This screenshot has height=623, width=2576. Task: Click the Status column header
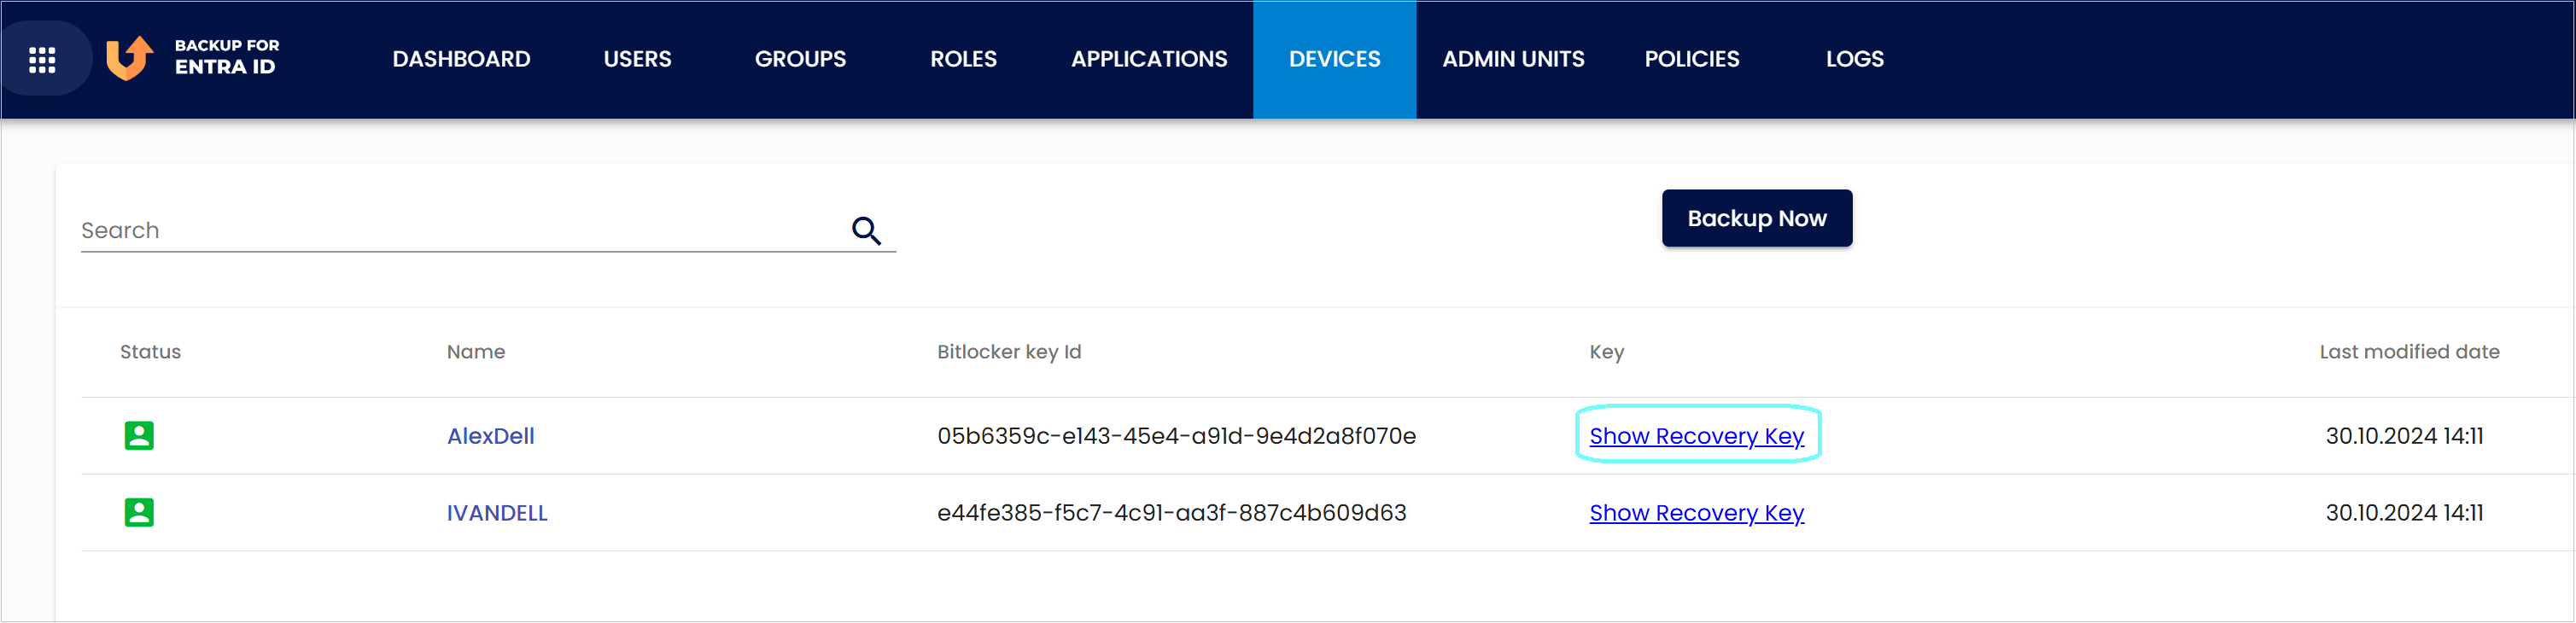coord(150,352)
